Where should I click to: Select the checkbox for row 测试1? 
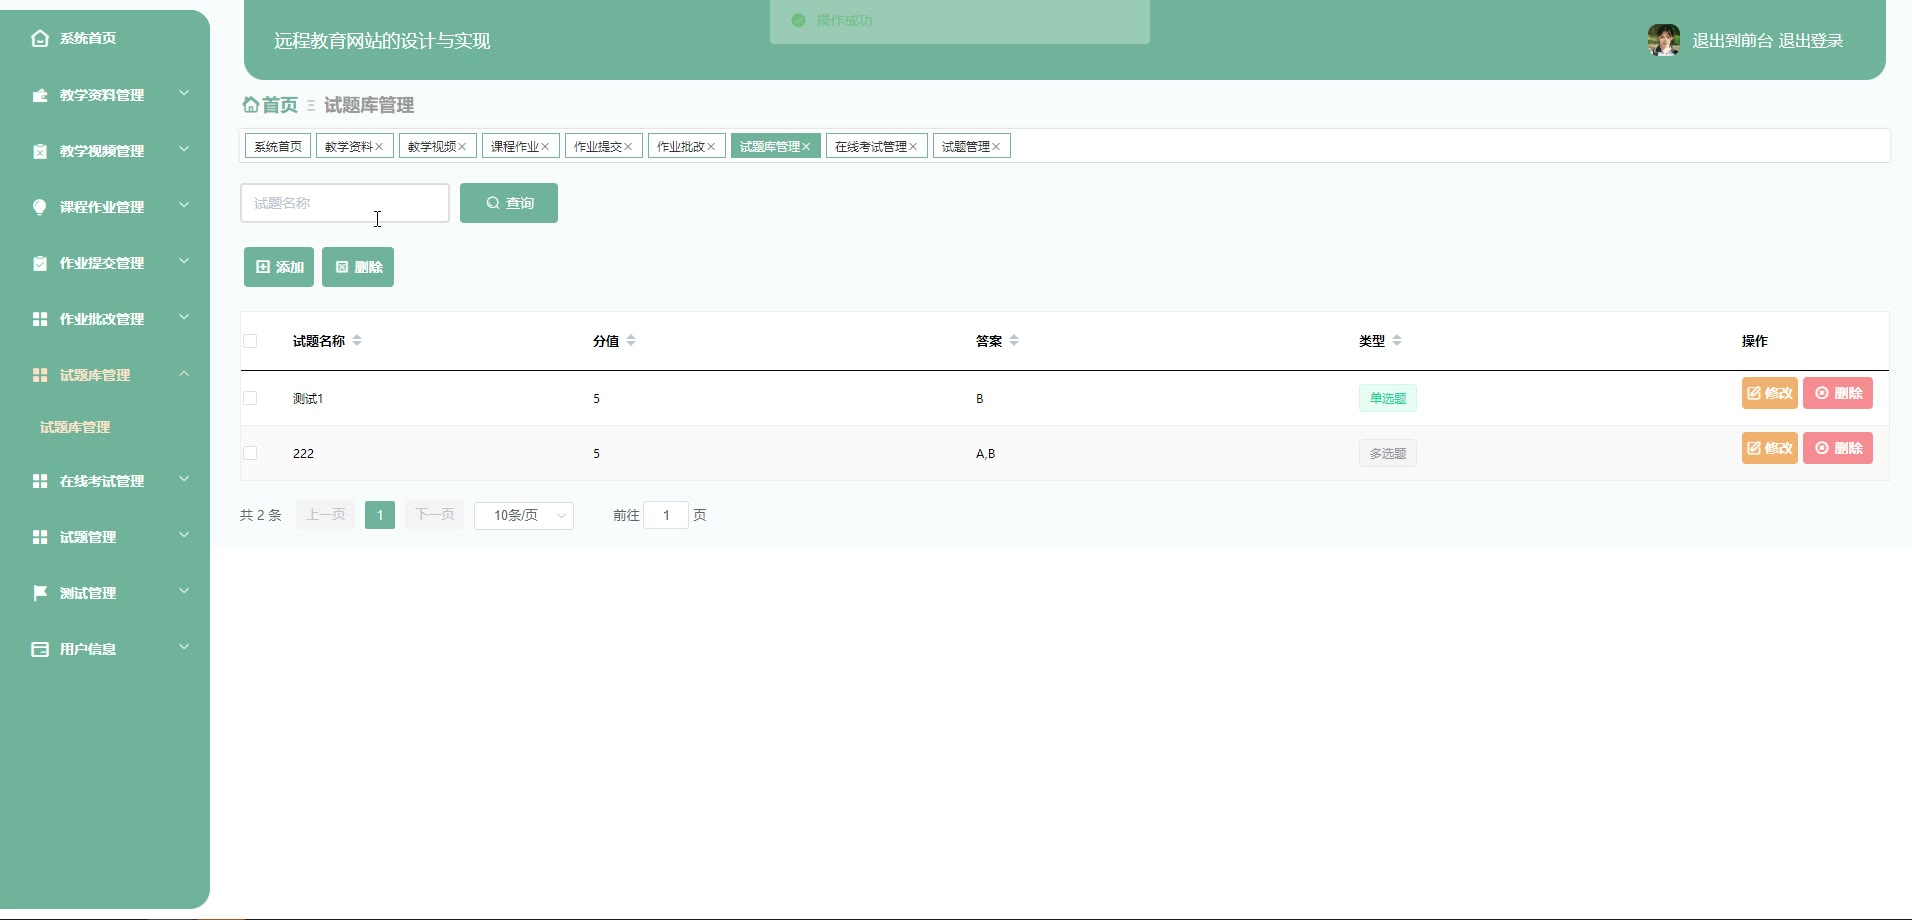(x=250, y=398)
